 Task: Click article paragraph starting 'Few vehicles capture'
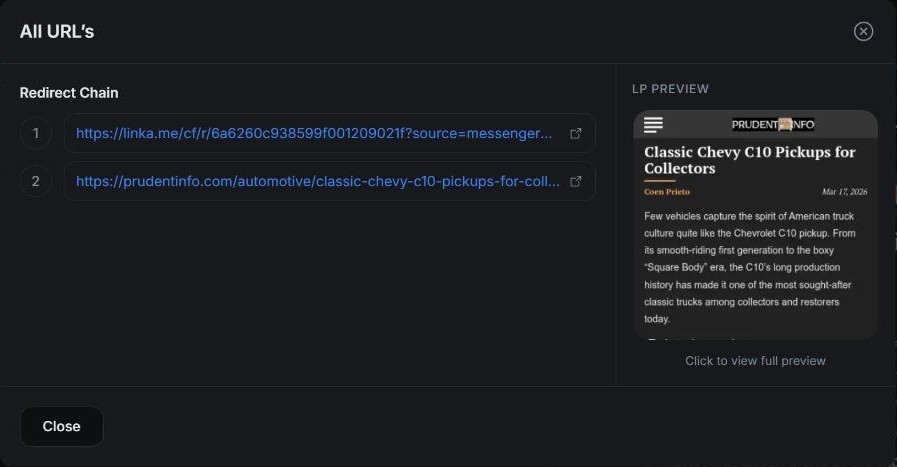click(749, 267)
